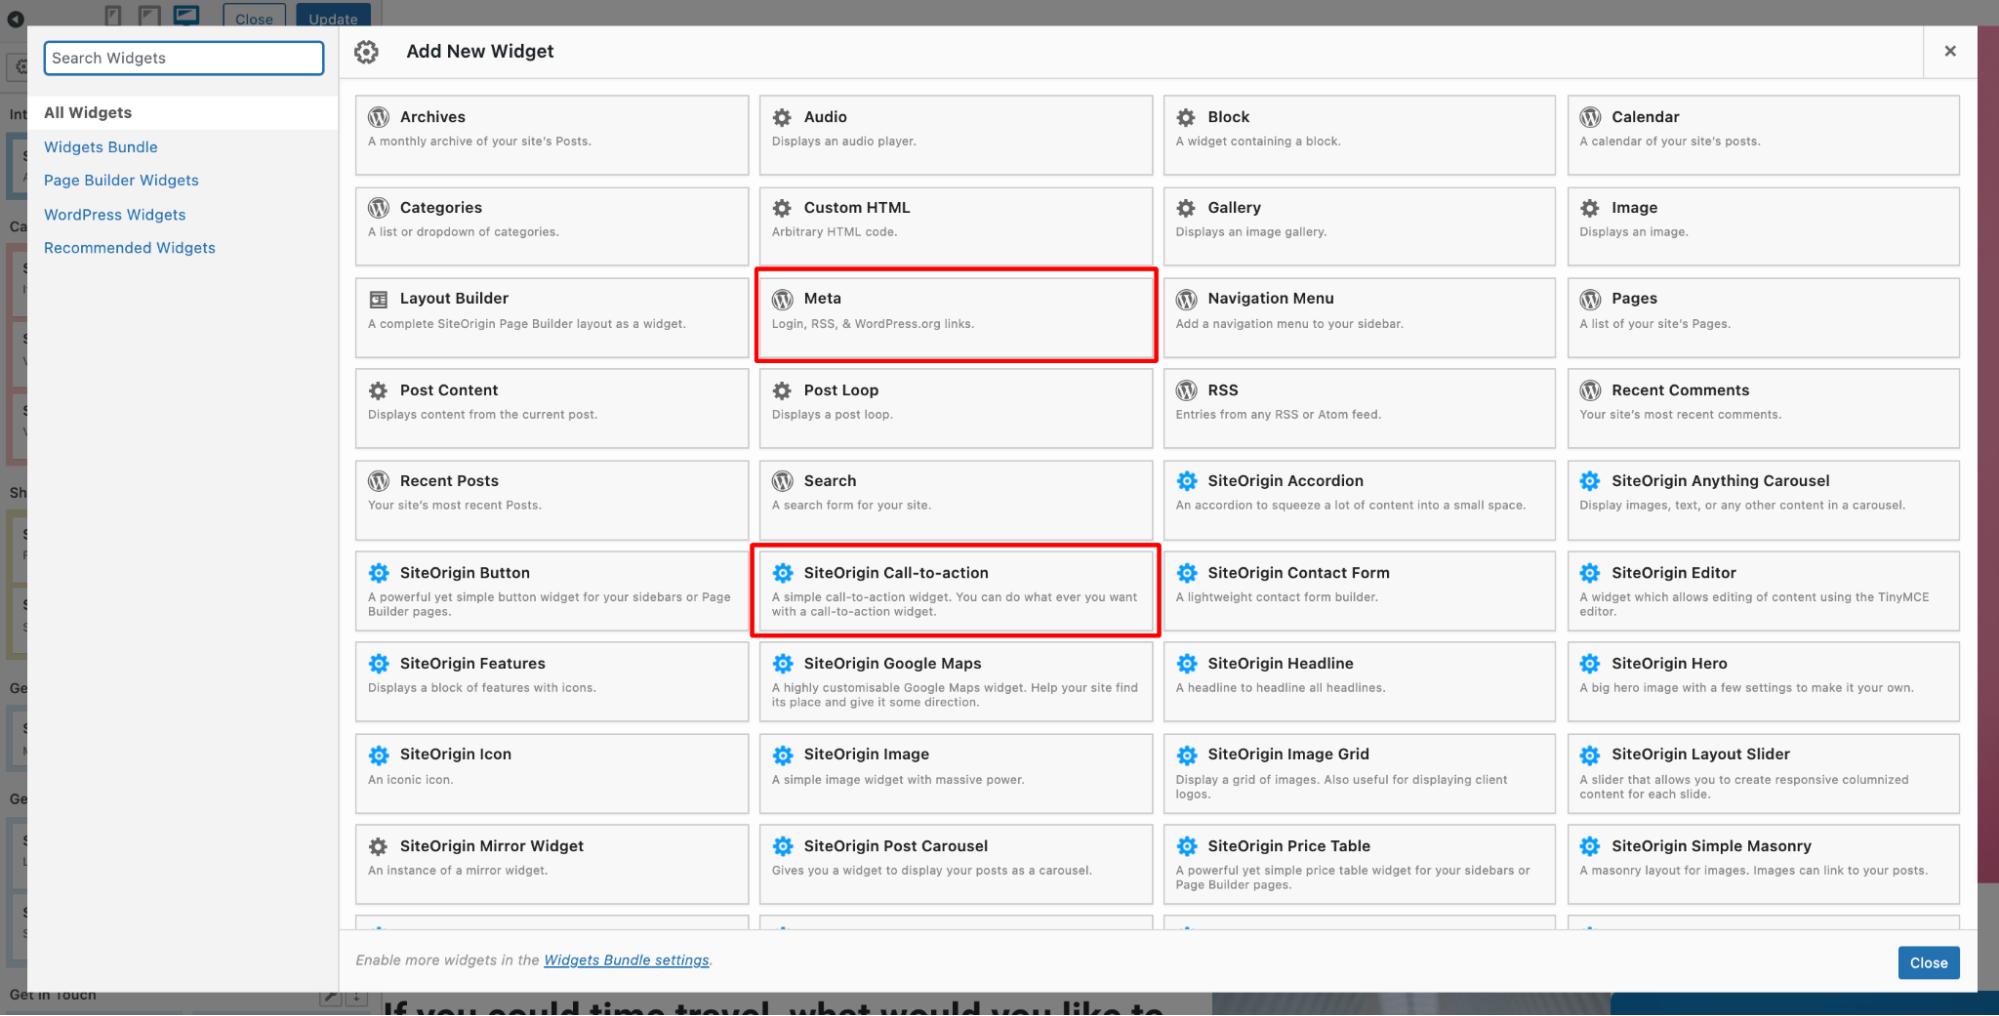Dismiss the dialog via the X icon
Viewport: 1999px width, 1016px height.
[1949, 51]
